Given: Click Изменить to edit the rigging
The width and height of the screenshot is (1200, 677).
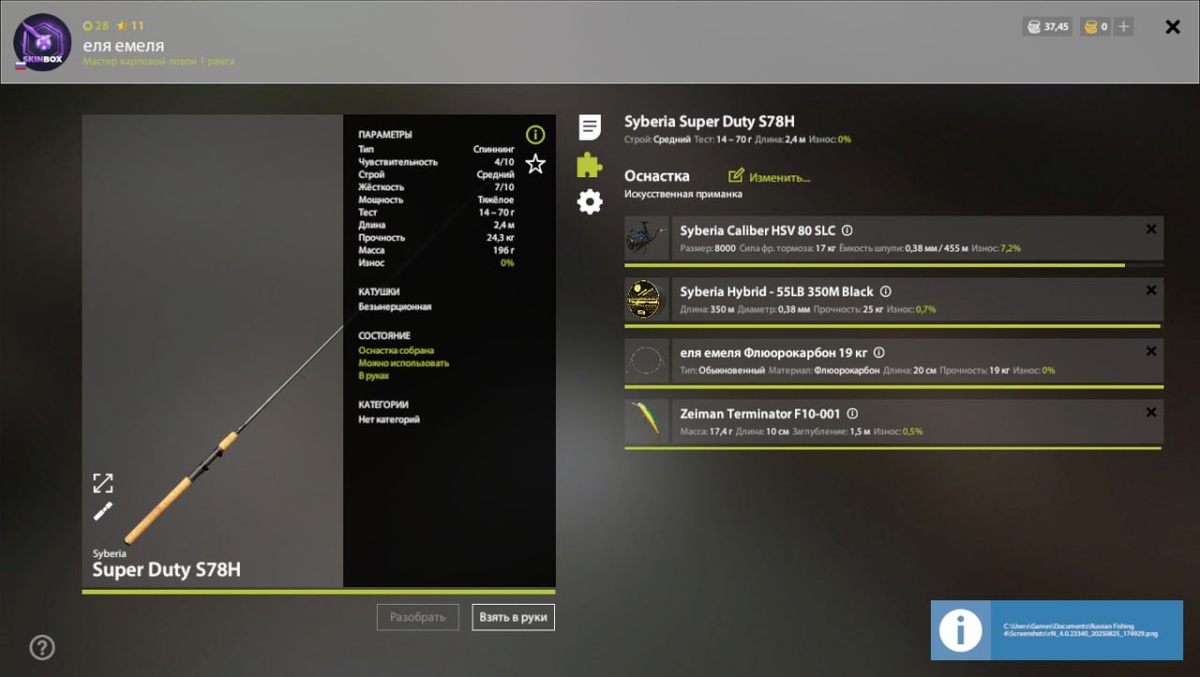Looking at the screenshot, I should [x=769, y=177].
